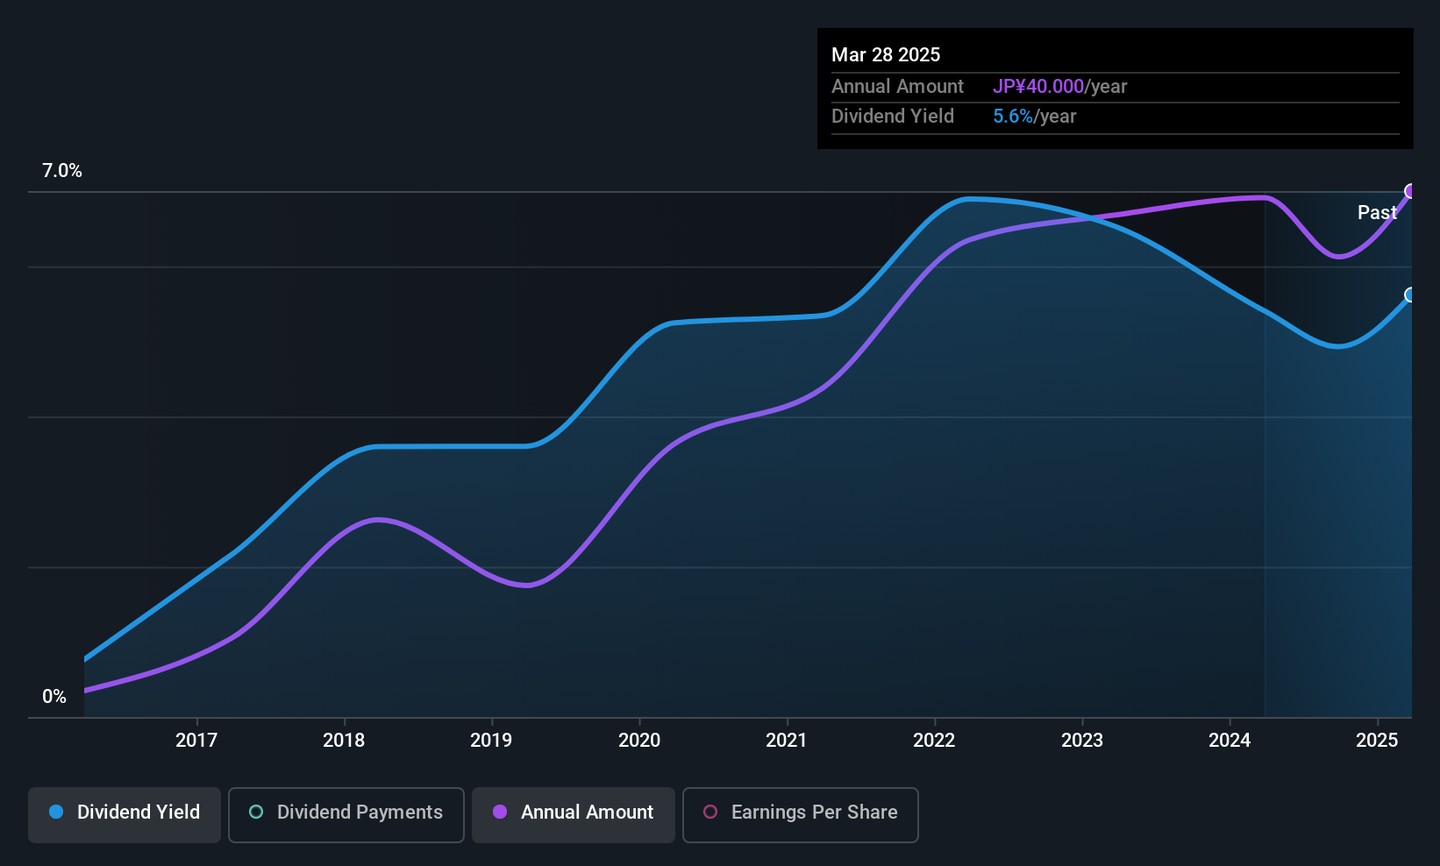Click the 7.0% y-axis label

[62, 171]
